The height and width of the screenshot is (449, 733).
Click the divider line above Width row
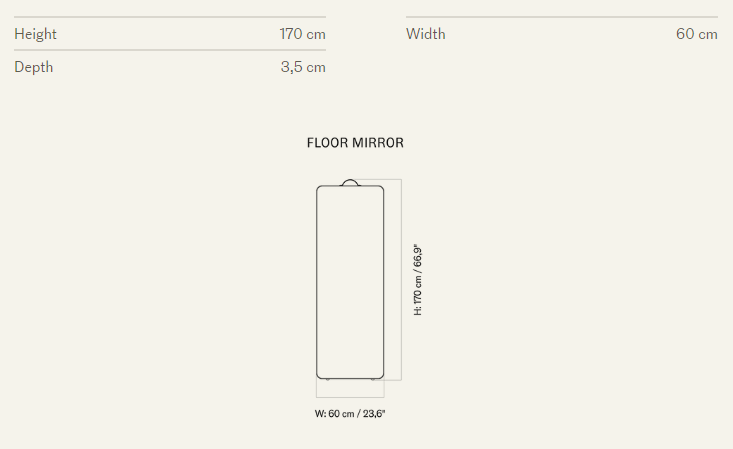pos(562,17)
